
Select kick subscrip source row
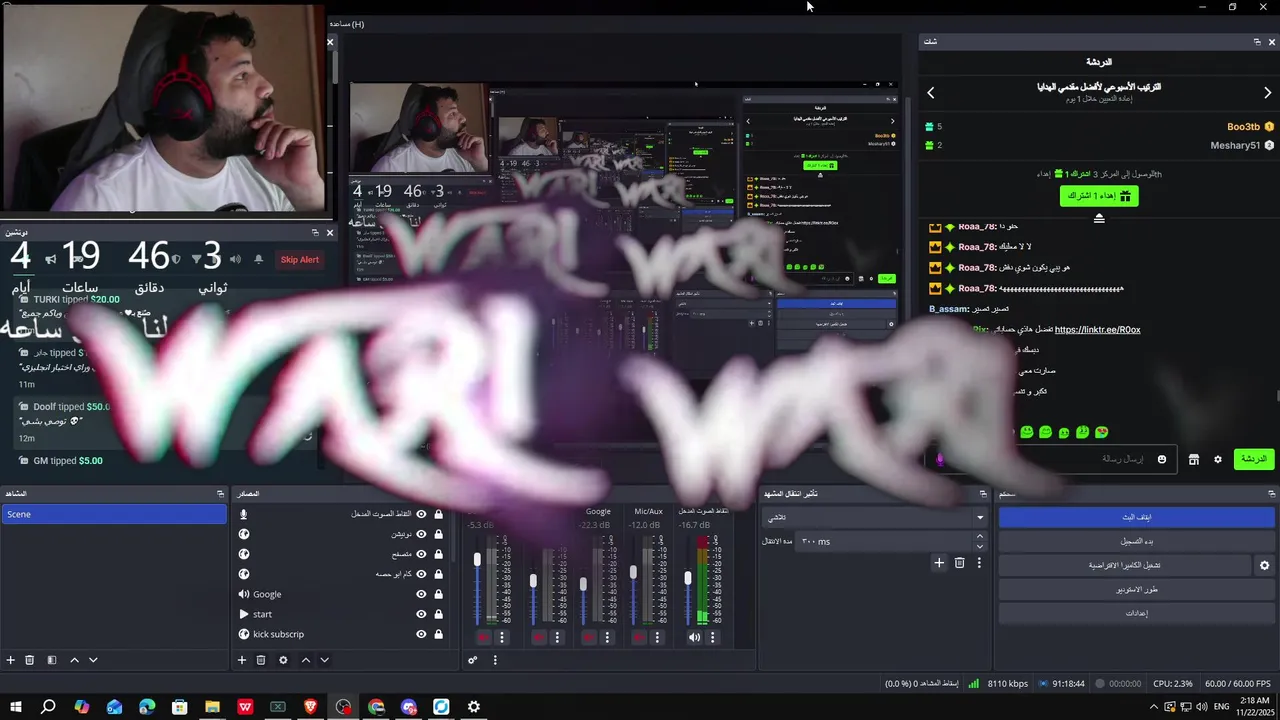click(340, 634)
